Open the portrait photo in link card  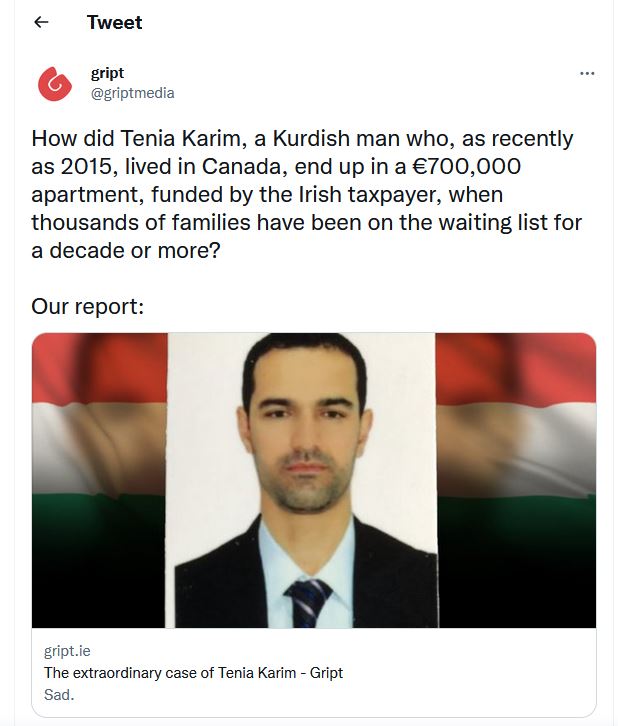point(301,480)
